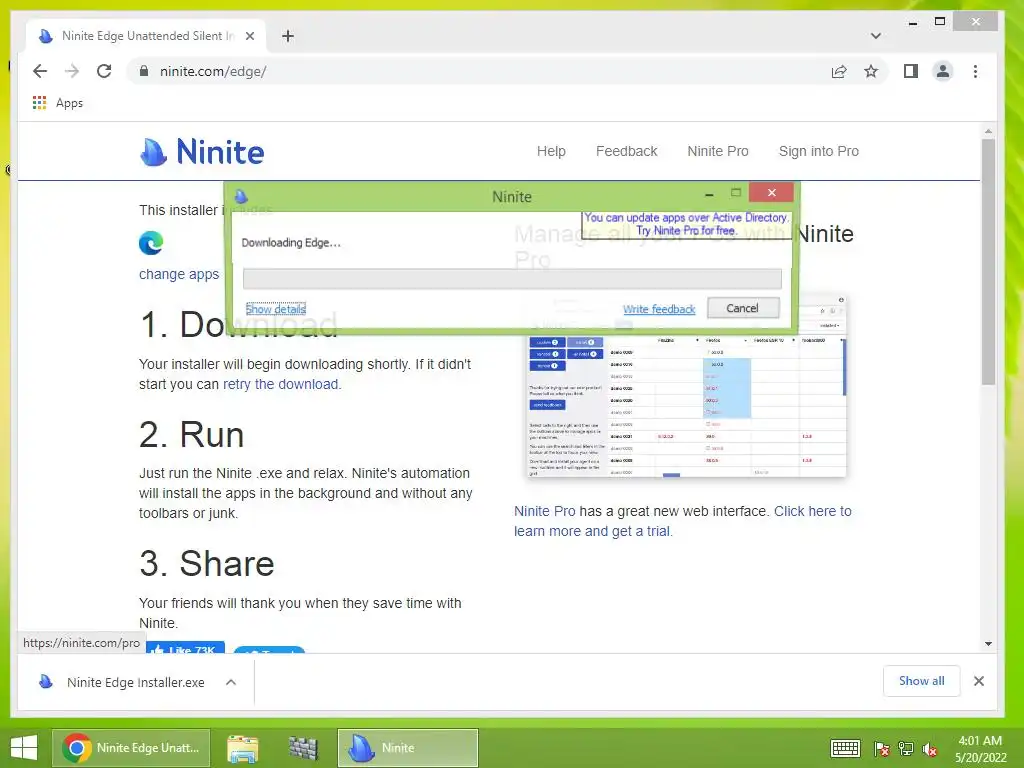The height and width of the screenshot is (768, 1024).
Task: Click the Edge app icon on the page
Action: [x=151, y=243]
